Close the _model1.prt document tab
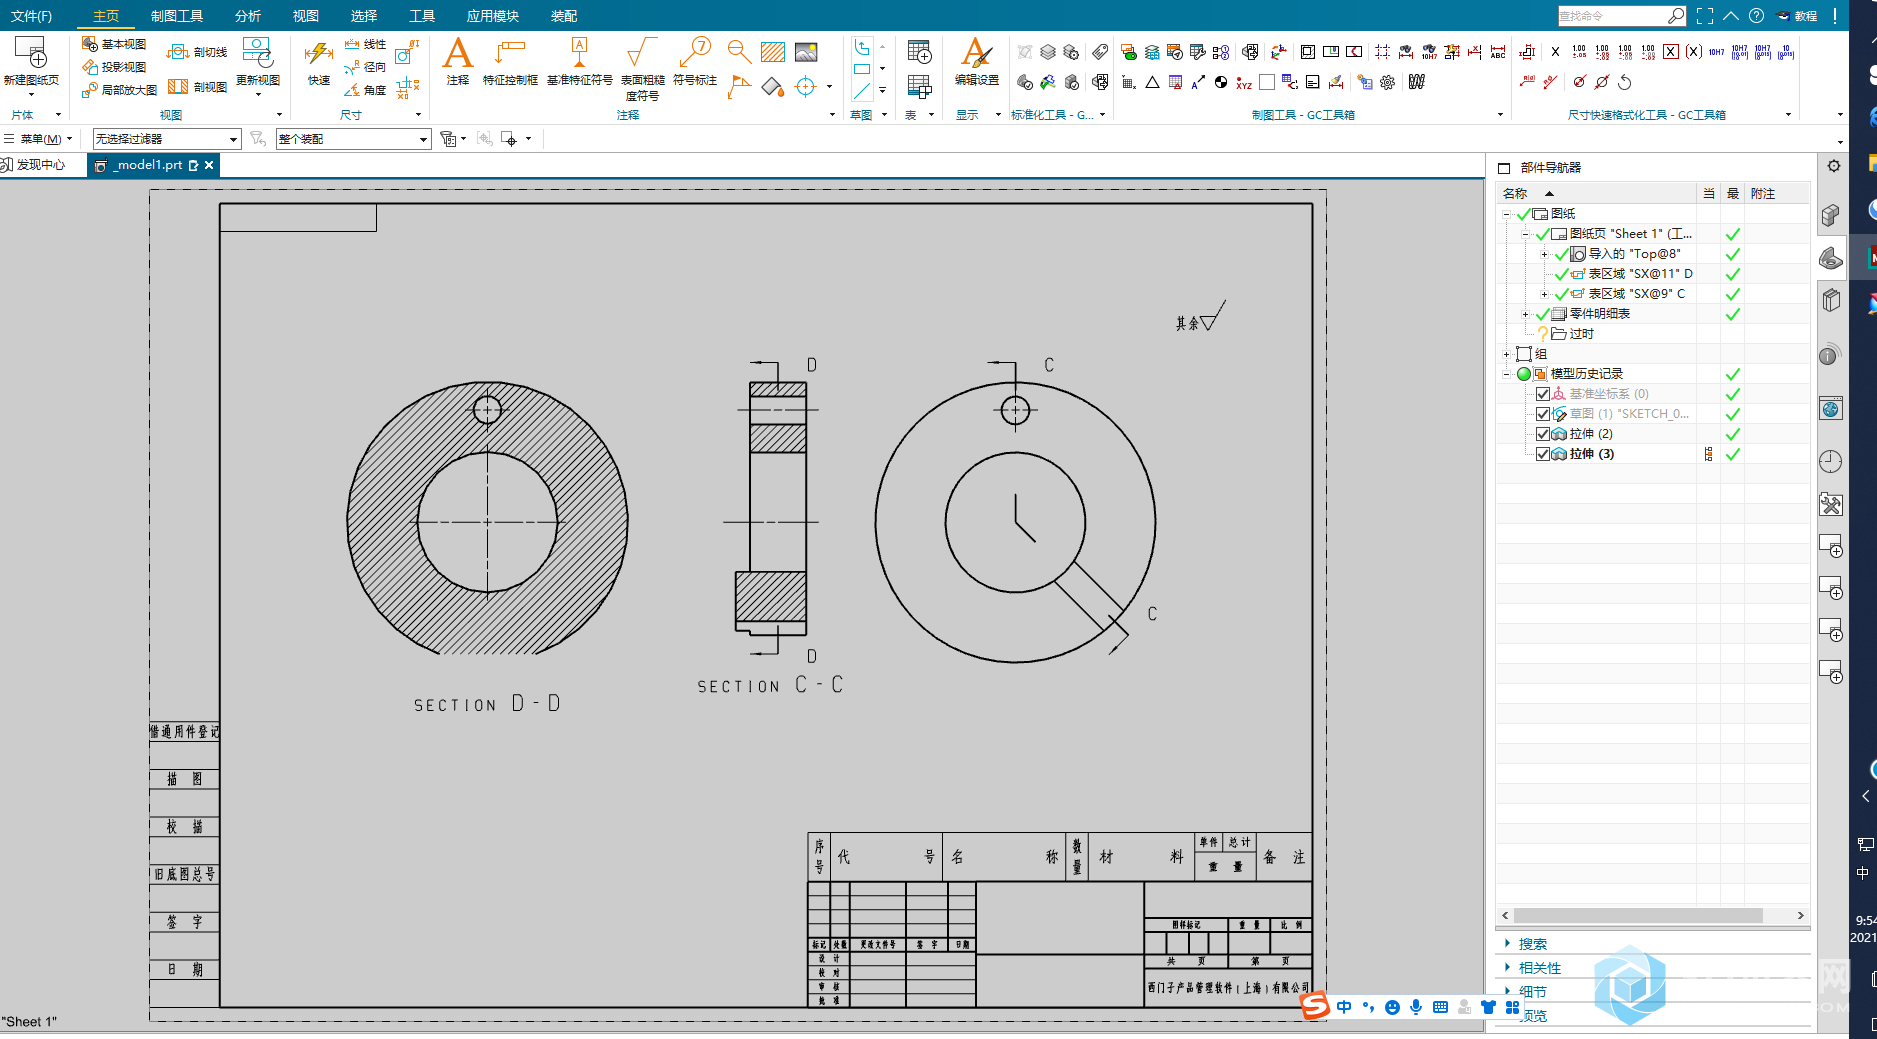Screen dimensions: 1877x1039 (209, 165)
